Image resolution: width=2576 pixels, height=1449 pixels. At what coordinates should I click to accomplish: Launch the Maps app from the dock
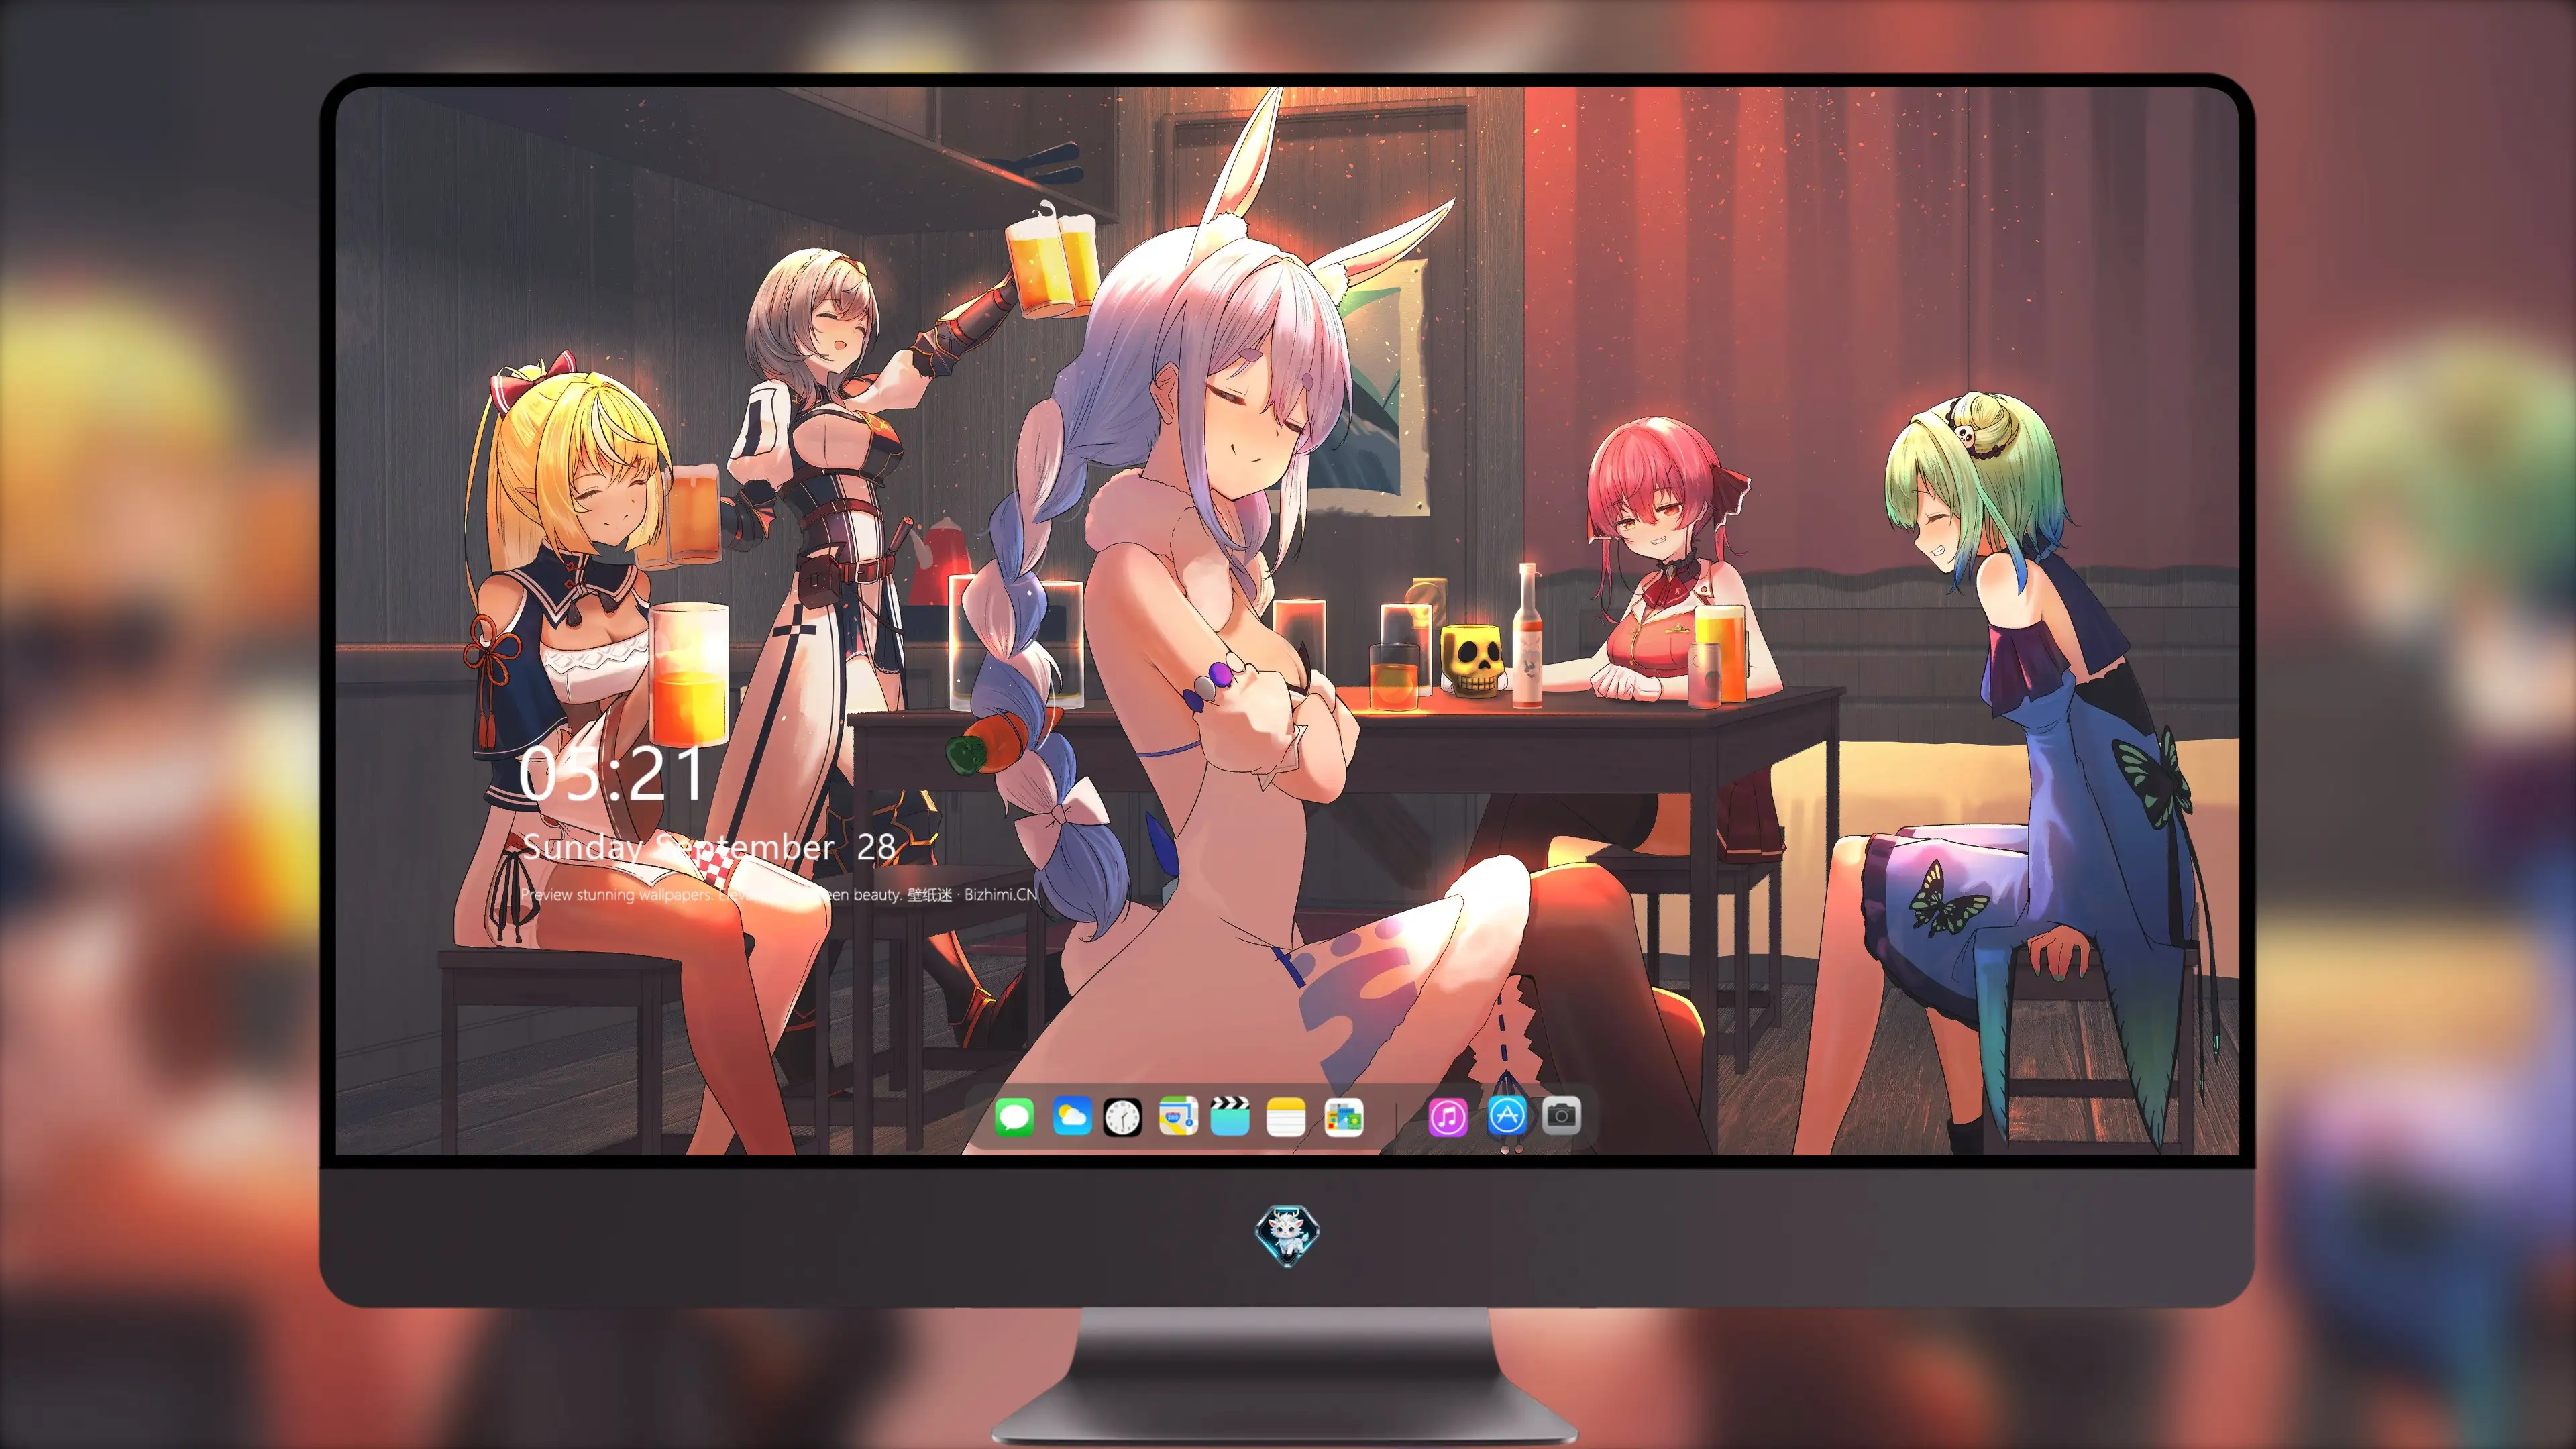click(x=1178, y=1116)
